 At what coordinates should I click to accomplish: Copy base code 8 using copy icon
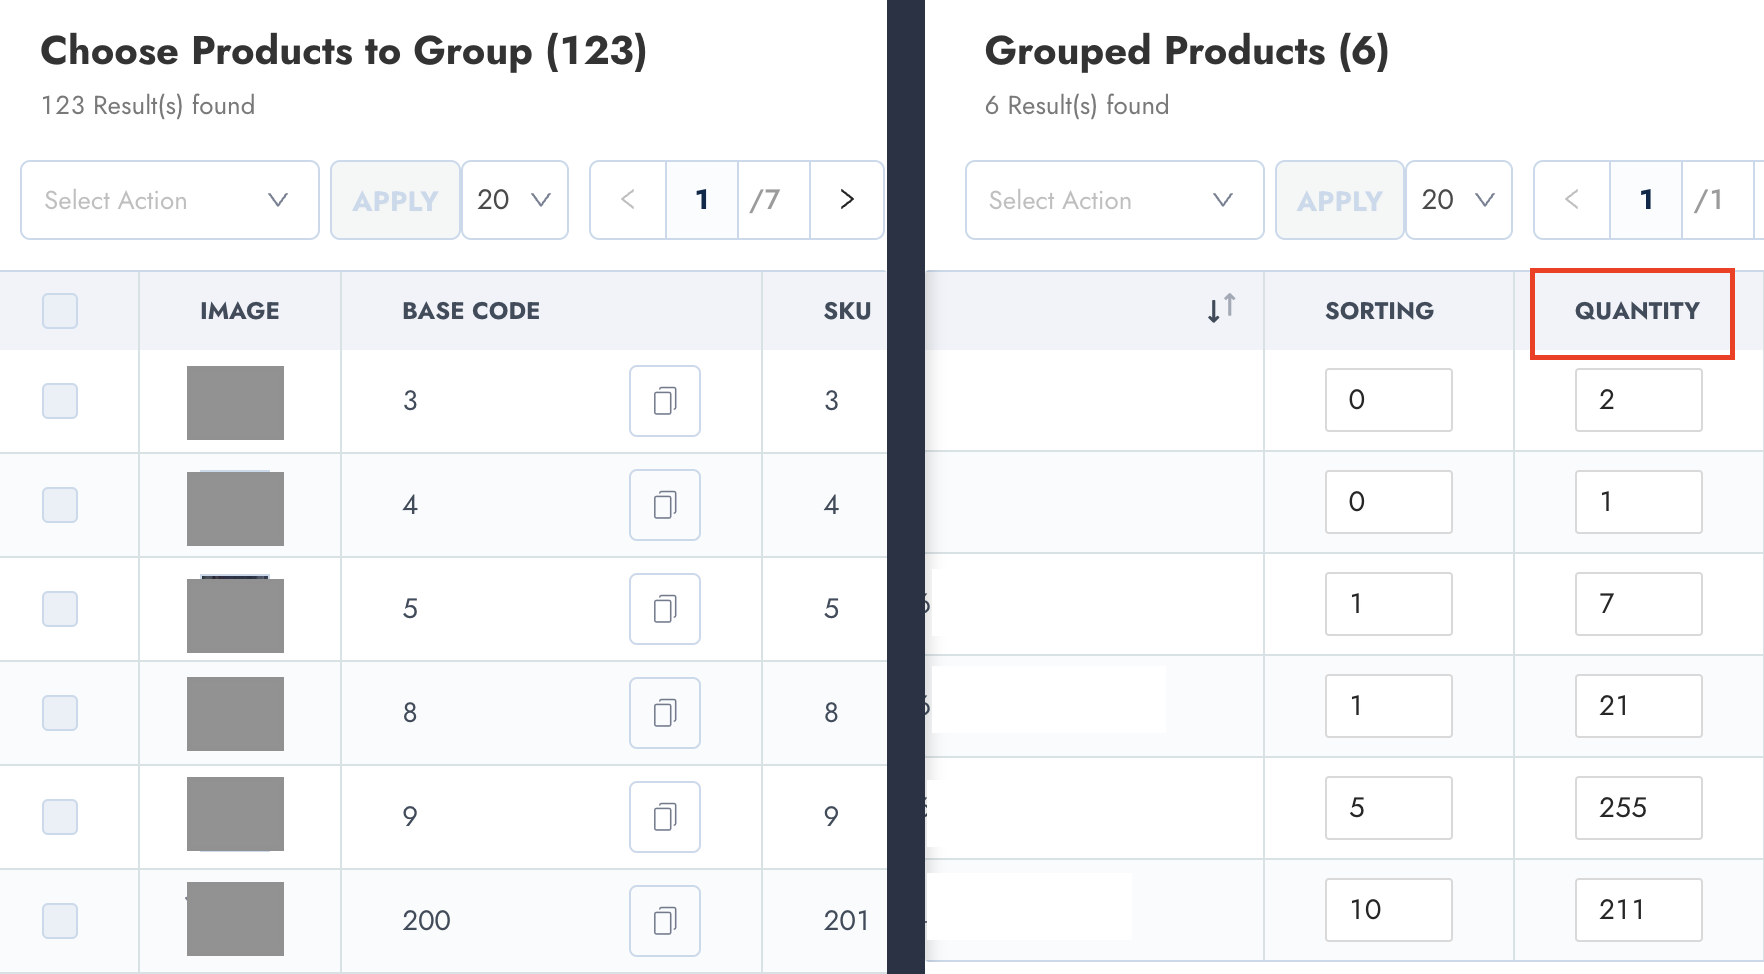click(x=664, y=713)
